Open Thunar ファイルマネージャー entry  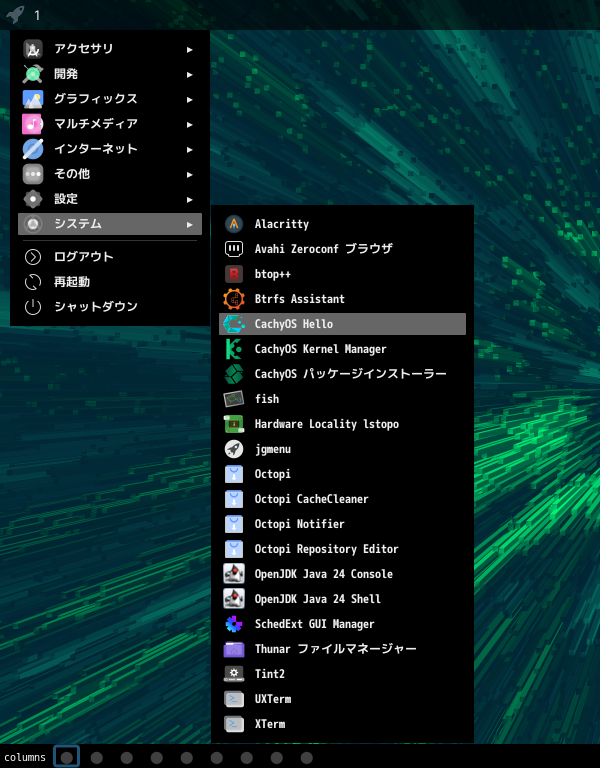342,649
